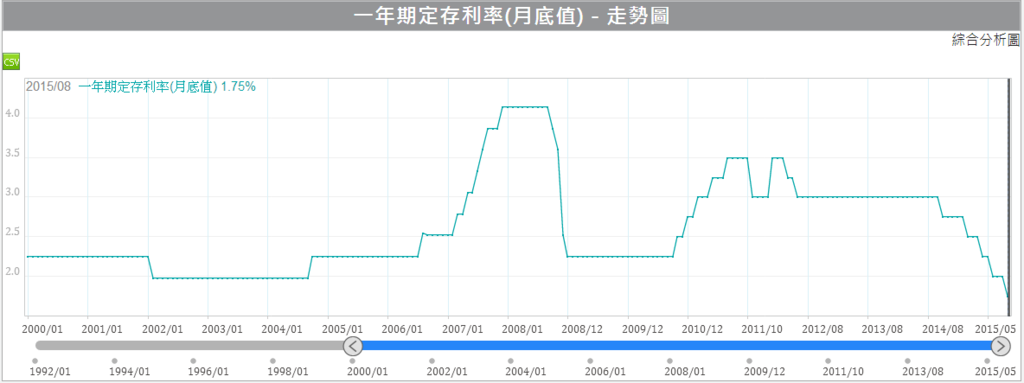Click the 2.5 y-axis label
The height and width of the screenshot is (383, 1024).
(13, 232)
